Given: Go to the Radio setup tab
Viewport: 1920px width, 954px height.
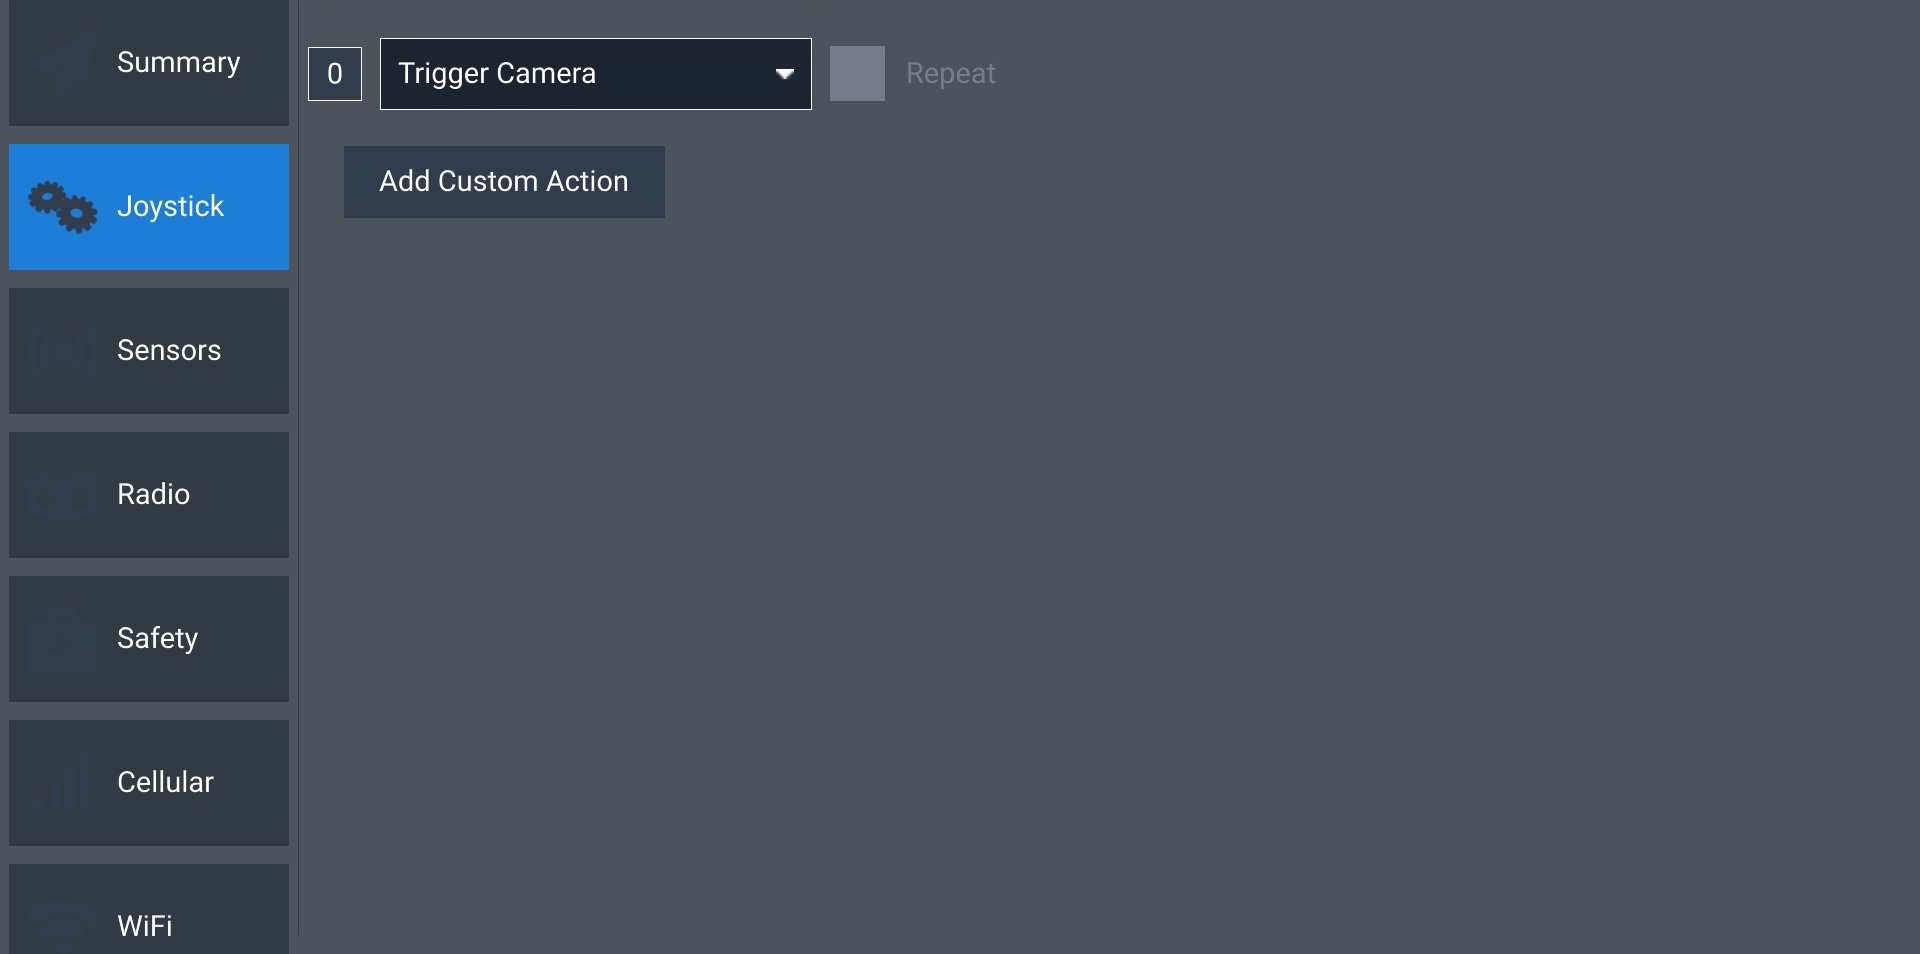Looking at the screenshot, I should coord(153,495).
